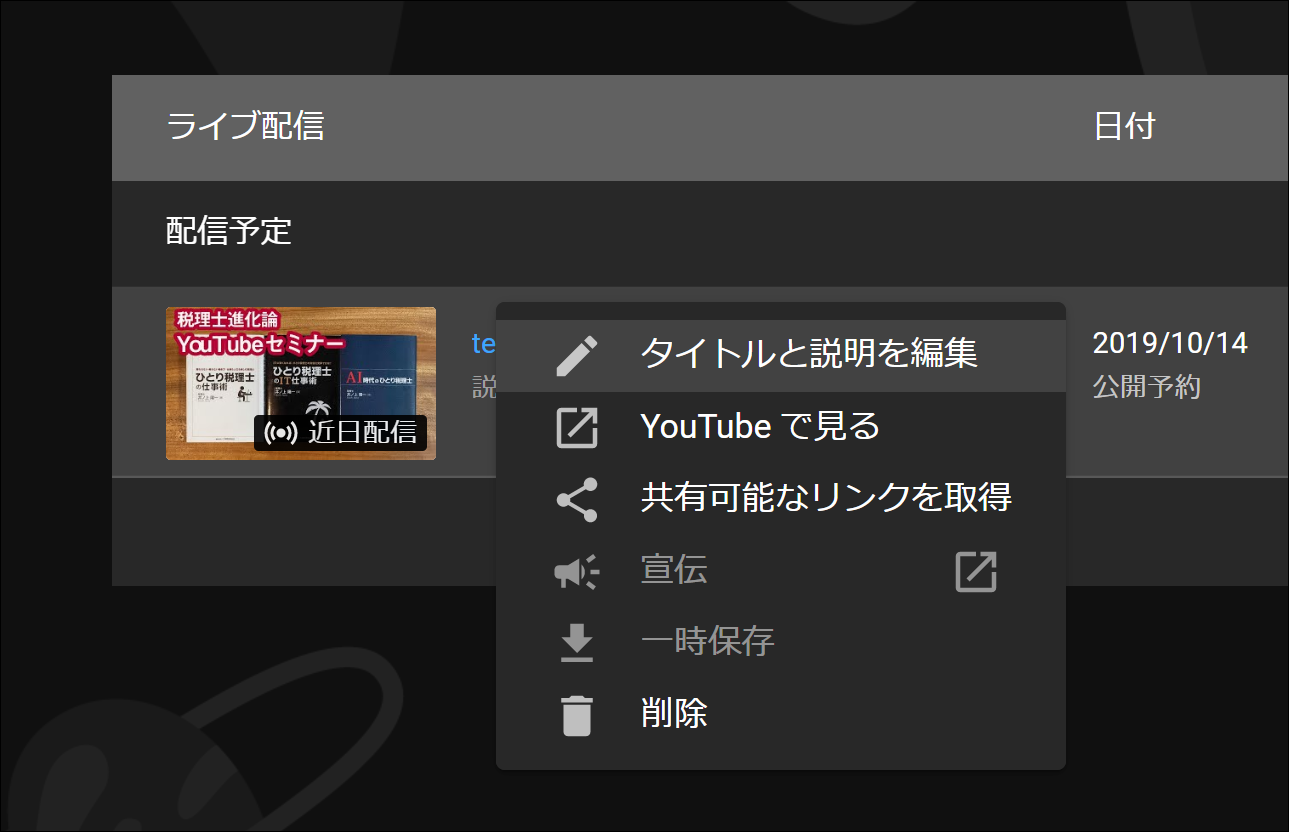Click the pencil edit icon
The image size is (1289, 832).
coord(577,355)
